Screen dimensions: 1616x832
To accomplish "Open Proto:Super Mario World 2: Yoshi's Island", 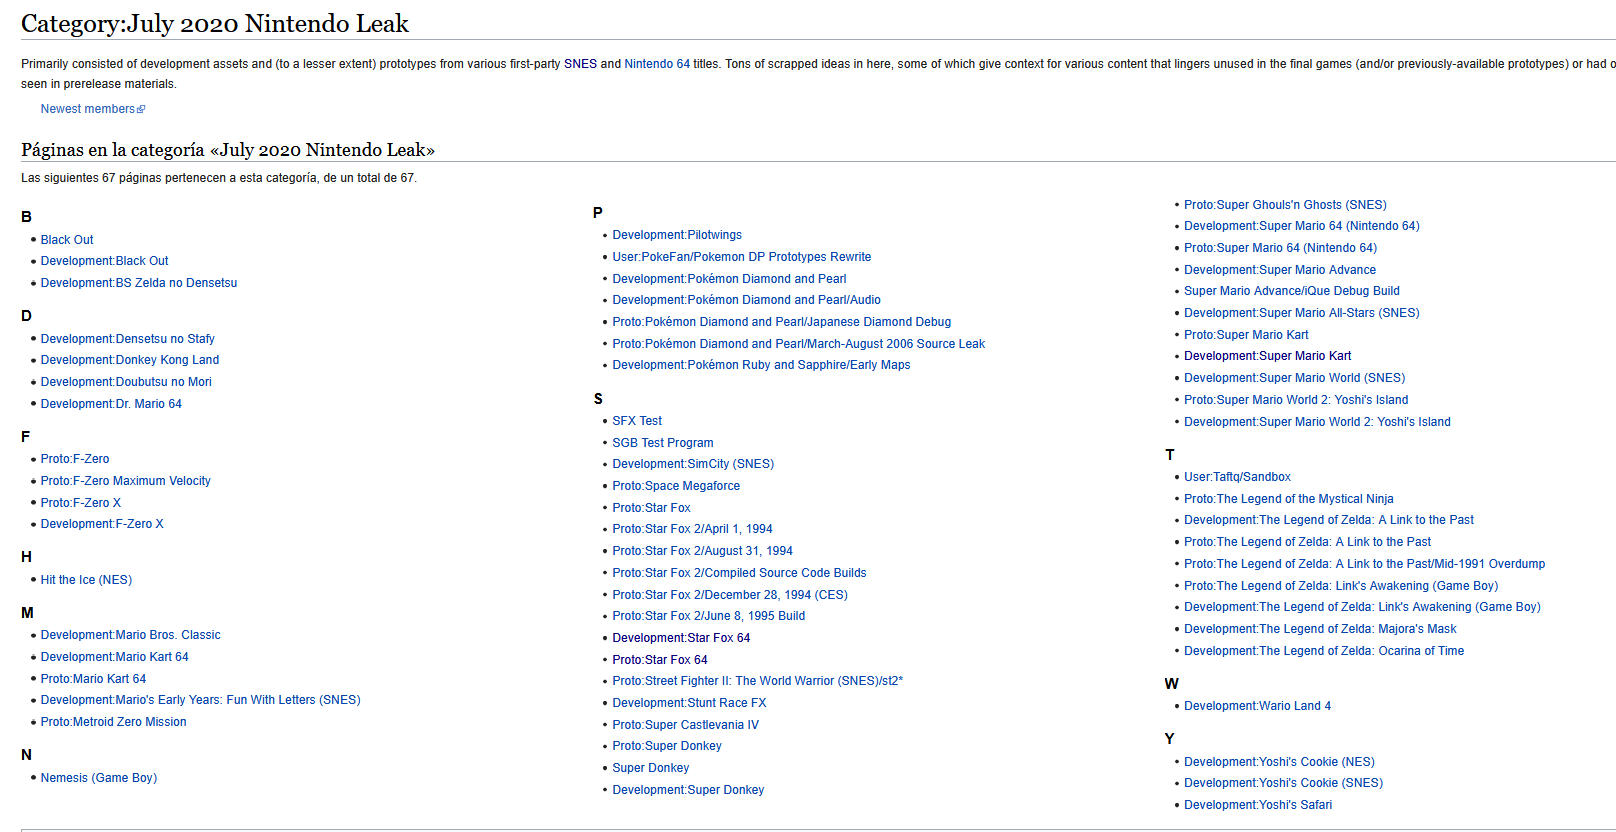I will (x=1296, y=400).
